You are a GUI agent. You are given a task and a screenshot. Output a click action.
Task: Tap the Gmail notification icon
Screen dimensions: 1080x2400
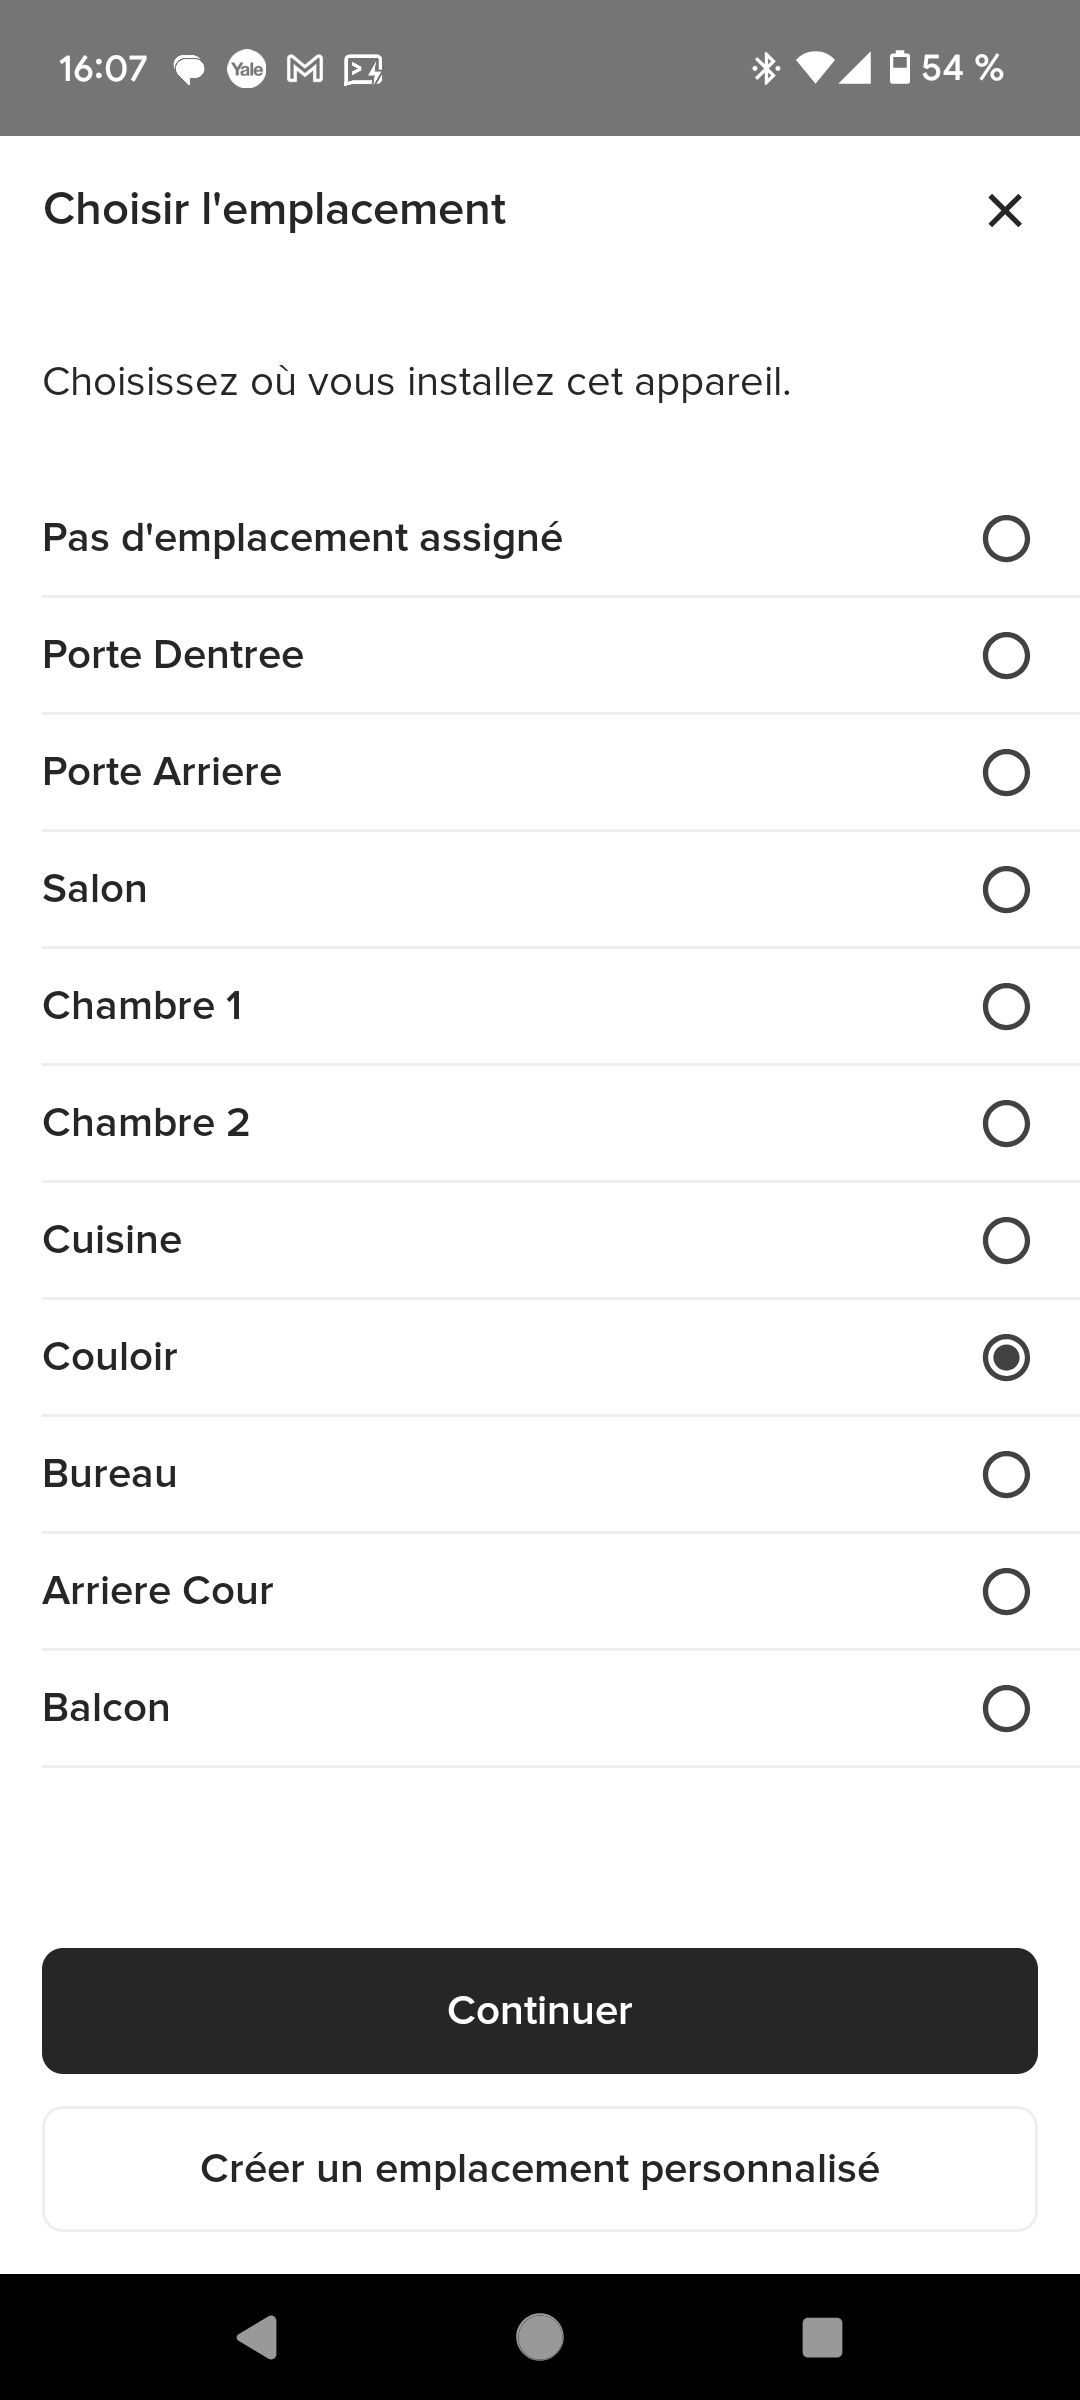tap(305, 69)
